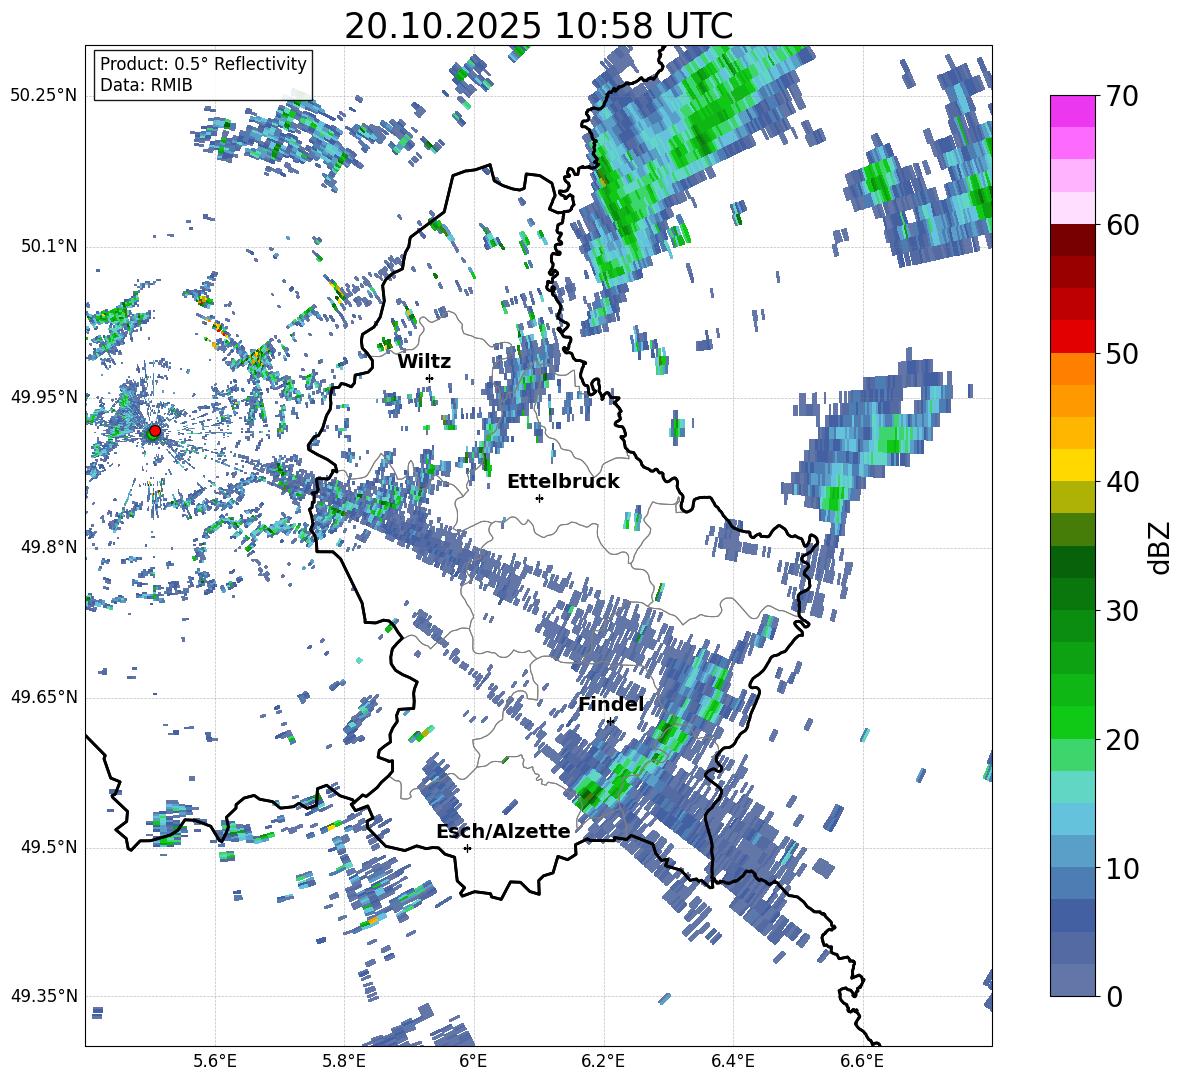This screenshot has width=1184, height=1081.
Task: Click the colorbar value 10
Action: 1122,868
